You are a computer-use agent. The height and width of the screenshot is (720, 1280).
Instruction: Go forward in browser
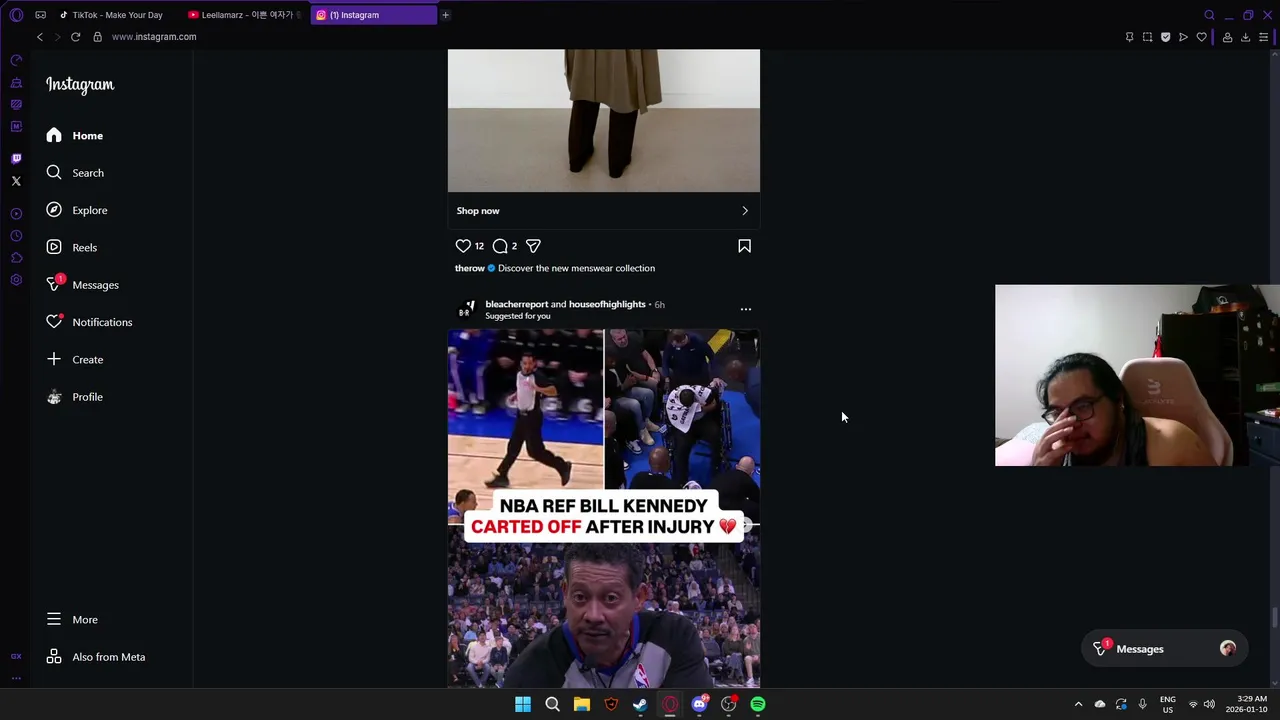coord(57,37)
